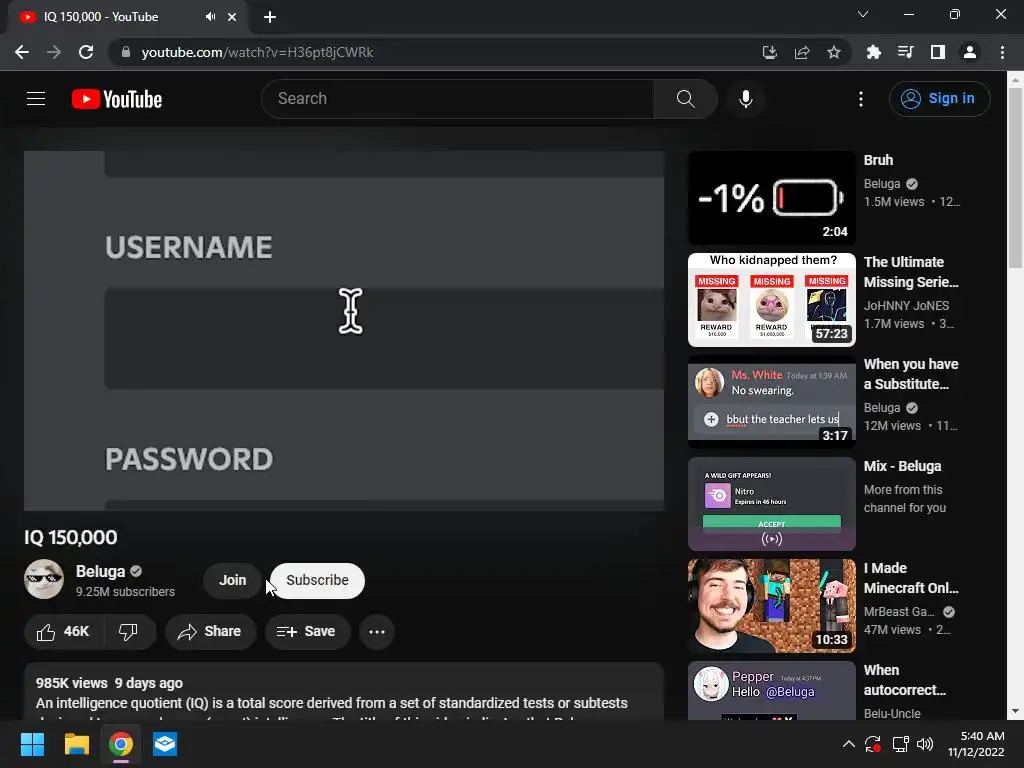Image resolution: width=1024 pixels, height=768 pixels.
Task: Like the video showing 46K
Action: pos(63,632)
